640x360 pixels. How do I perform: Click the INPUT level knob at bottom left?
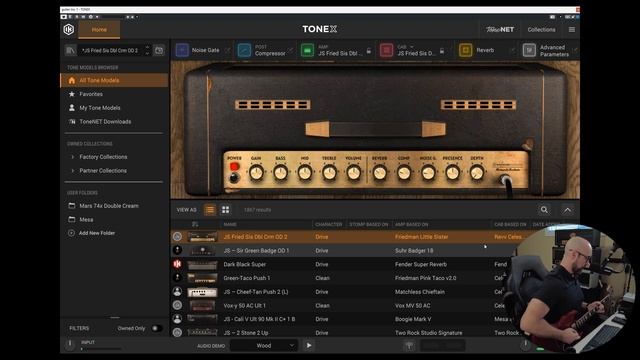point(70,344)
